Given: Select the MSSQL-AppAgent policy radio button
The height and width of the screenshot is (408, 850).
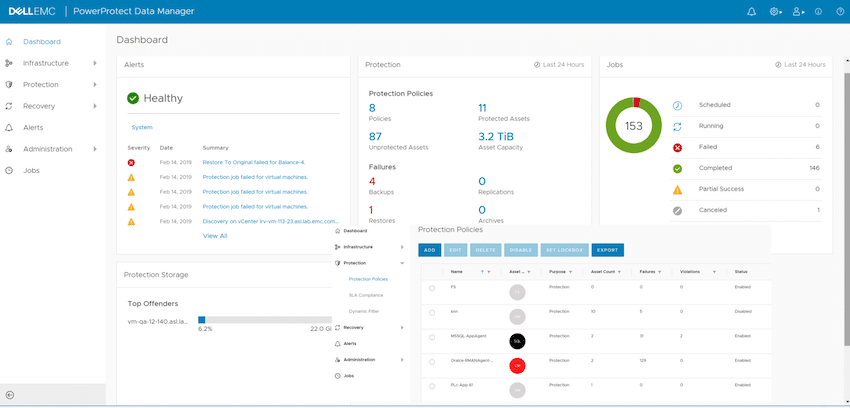Looking at the screenshot, I should click(432, 337).
